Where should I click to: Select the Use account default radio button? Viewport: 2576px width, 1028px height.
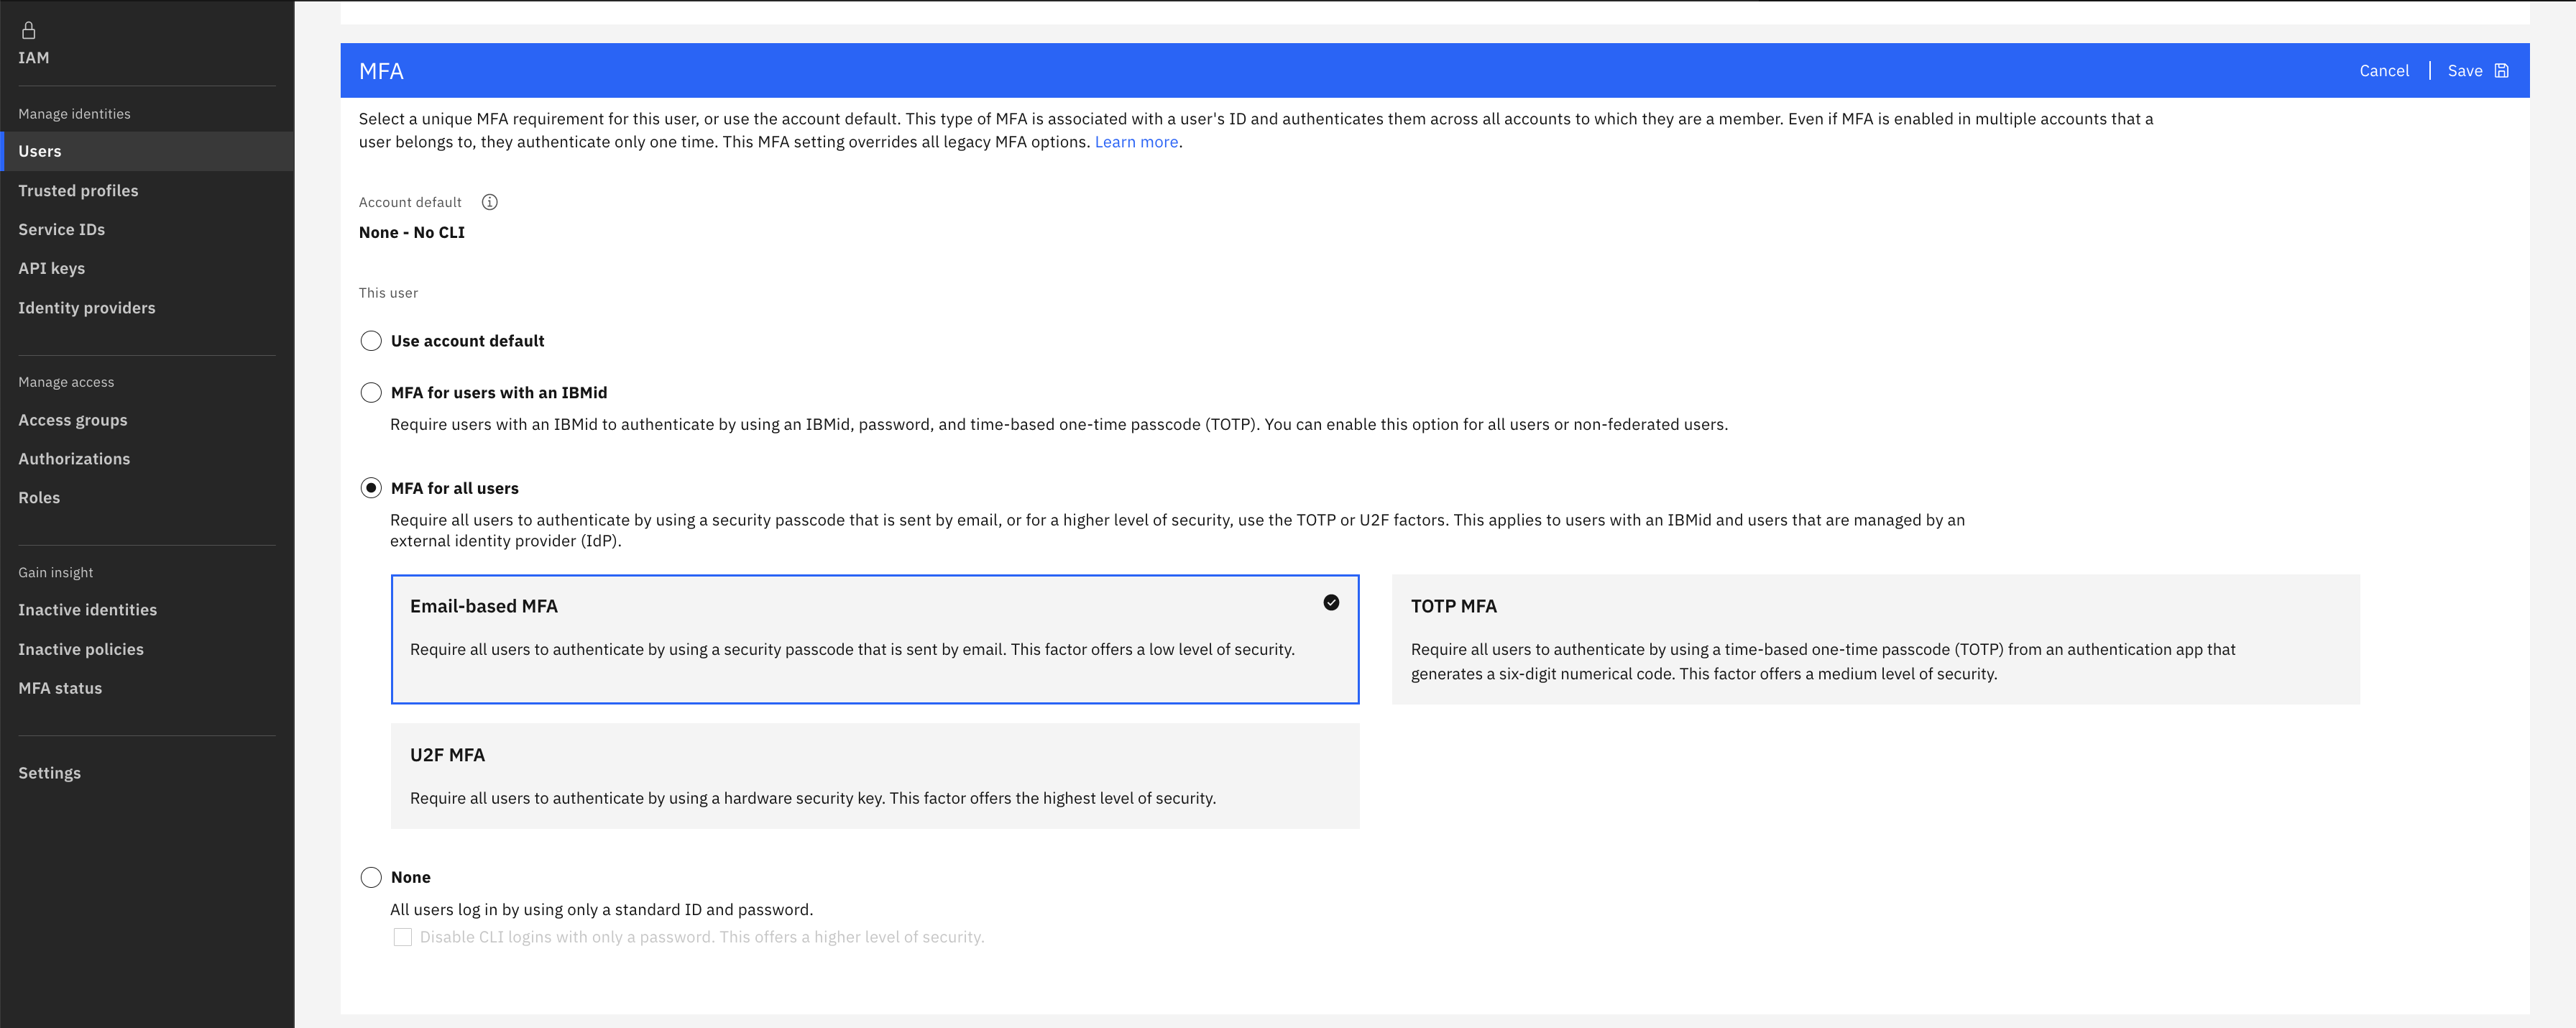tap(371, 340)
